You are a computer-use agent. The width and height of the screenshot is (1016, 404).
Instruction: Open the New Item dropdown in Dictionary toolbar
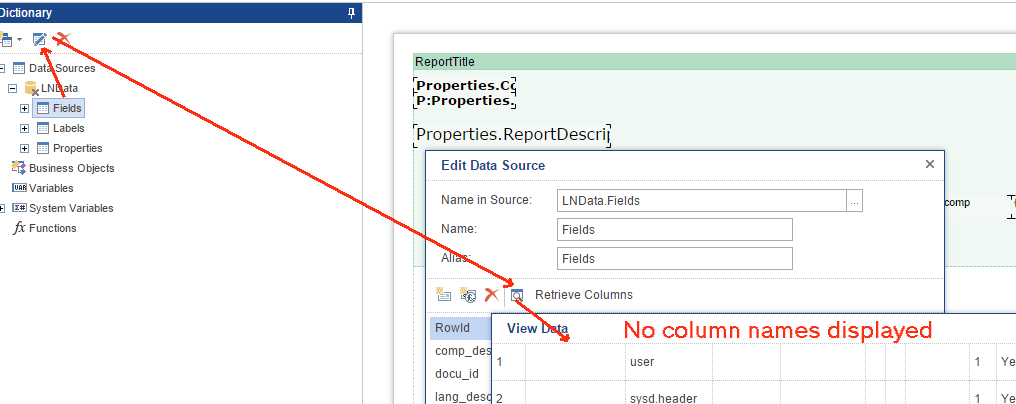pyautogui.click(x=19, y=40)
